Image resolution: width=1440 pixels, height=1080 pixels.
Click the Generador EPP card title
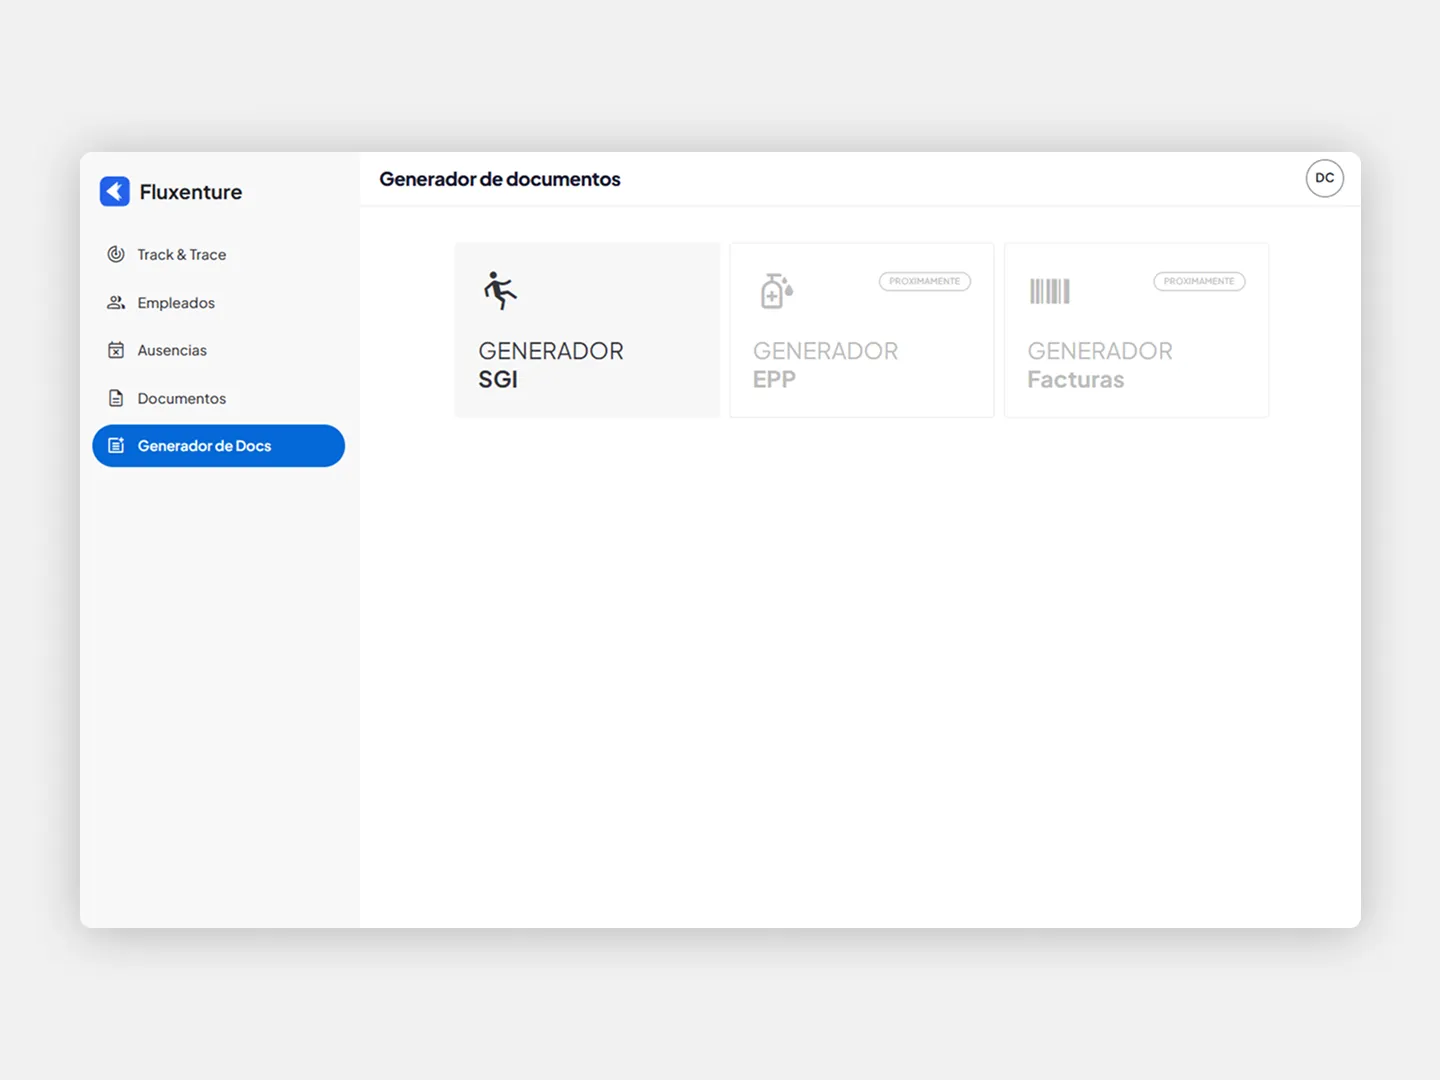[826, 365]
